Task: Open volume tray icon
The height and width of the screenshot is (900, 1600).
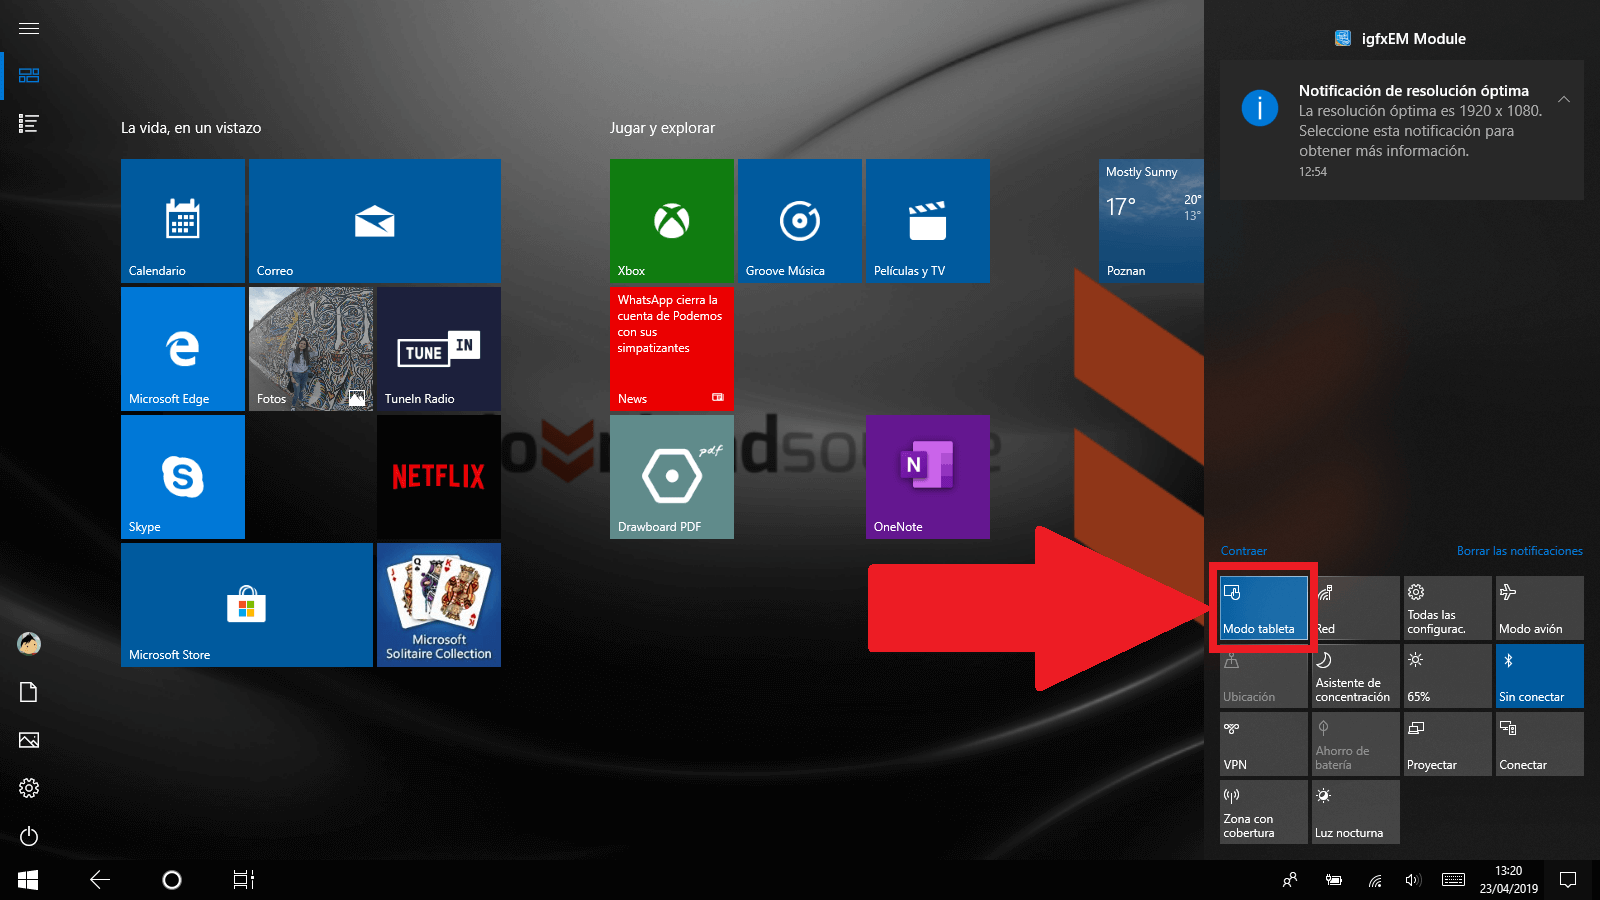Action: tap(1412, 880)
